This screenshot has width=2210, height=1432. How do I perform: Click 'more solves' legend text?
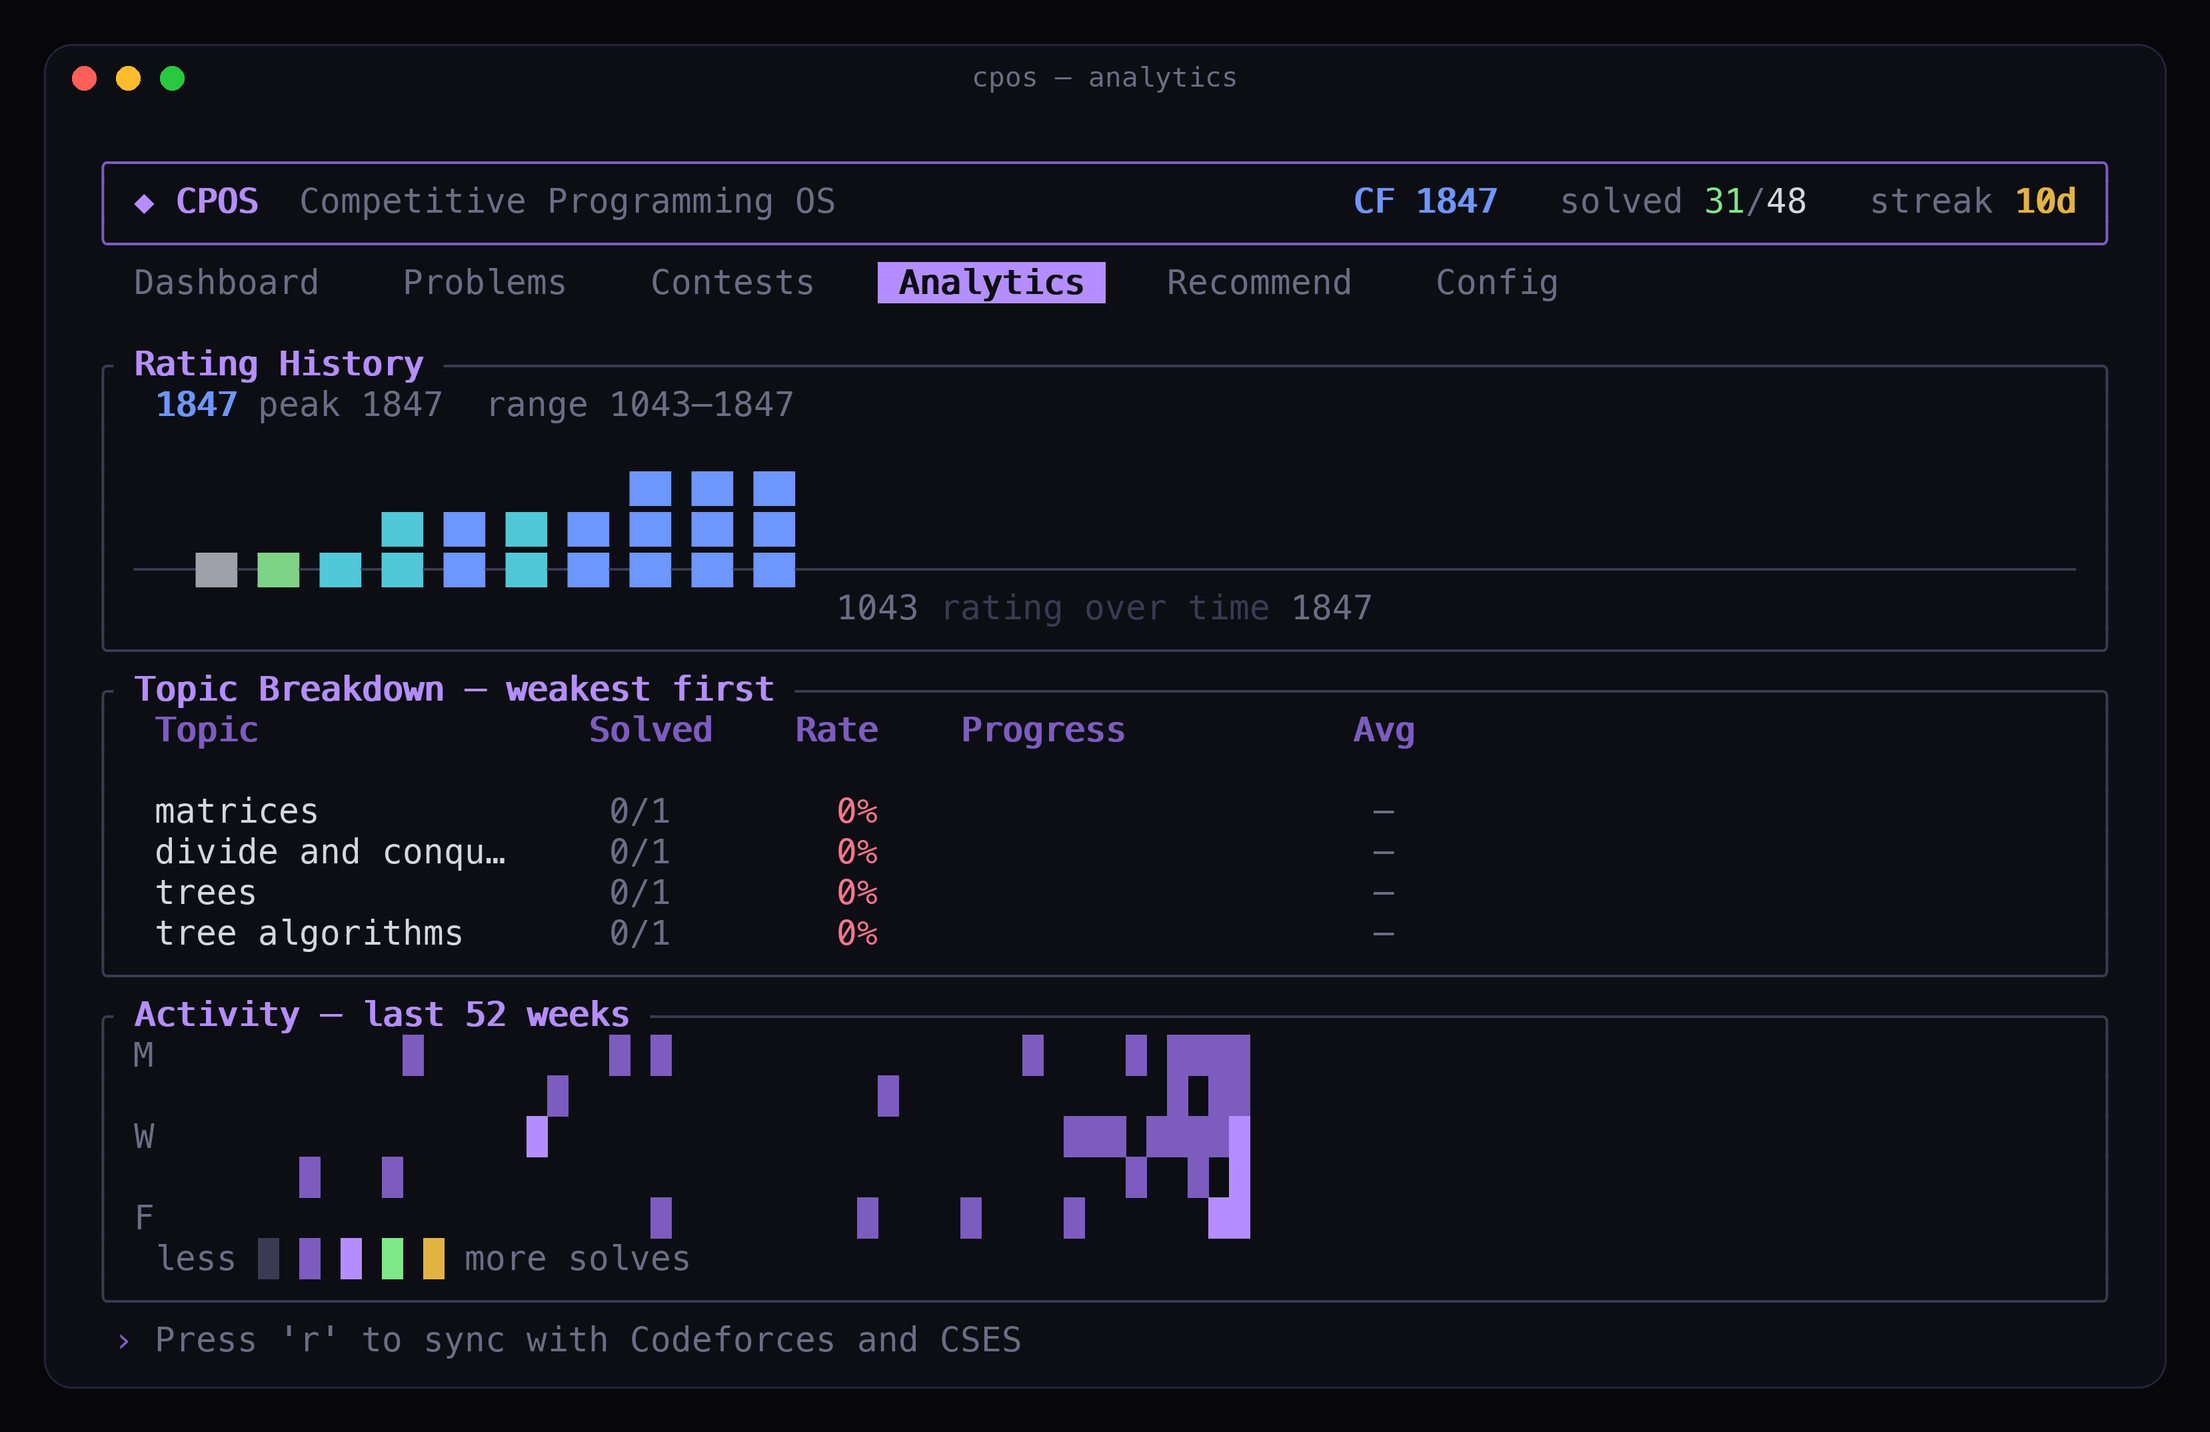(577, 1259)
